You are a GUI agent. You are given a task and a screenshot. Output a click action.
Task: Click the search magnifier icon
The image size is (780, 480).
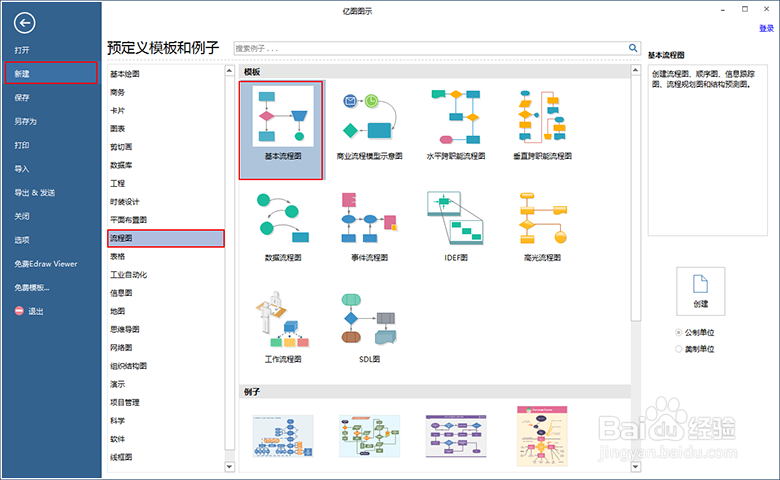pyautogui.click(x=633, y=48)
